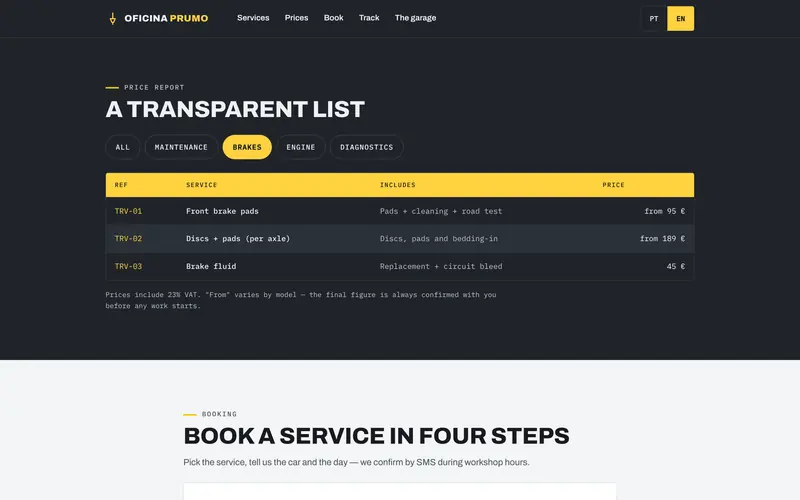This screenshot has height=500, width=800.
Task: Select the EN language button
Action: pyautogui.click(x=681, y=19)
